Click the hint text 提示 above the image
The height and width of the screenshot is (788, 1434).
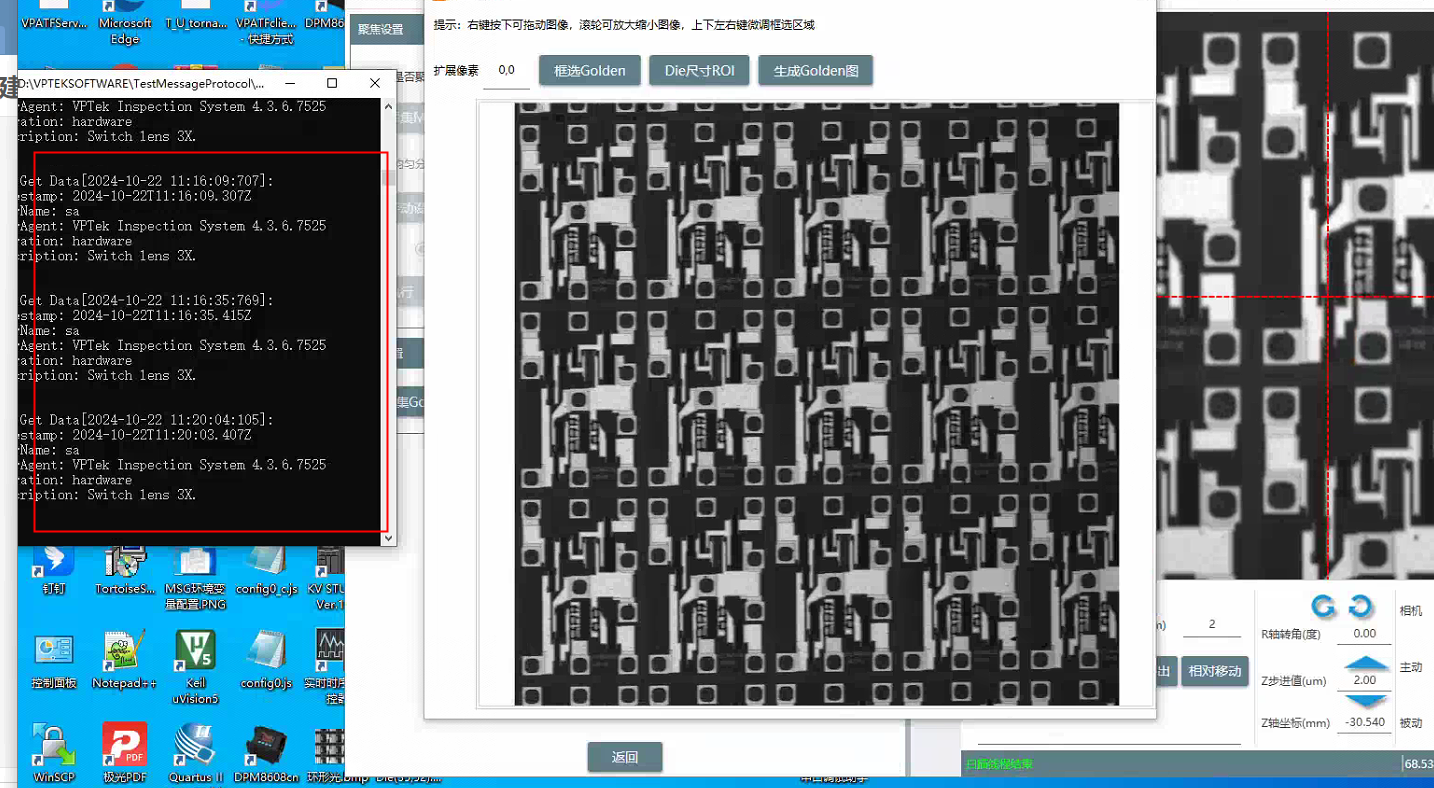(x=624, y=25)
